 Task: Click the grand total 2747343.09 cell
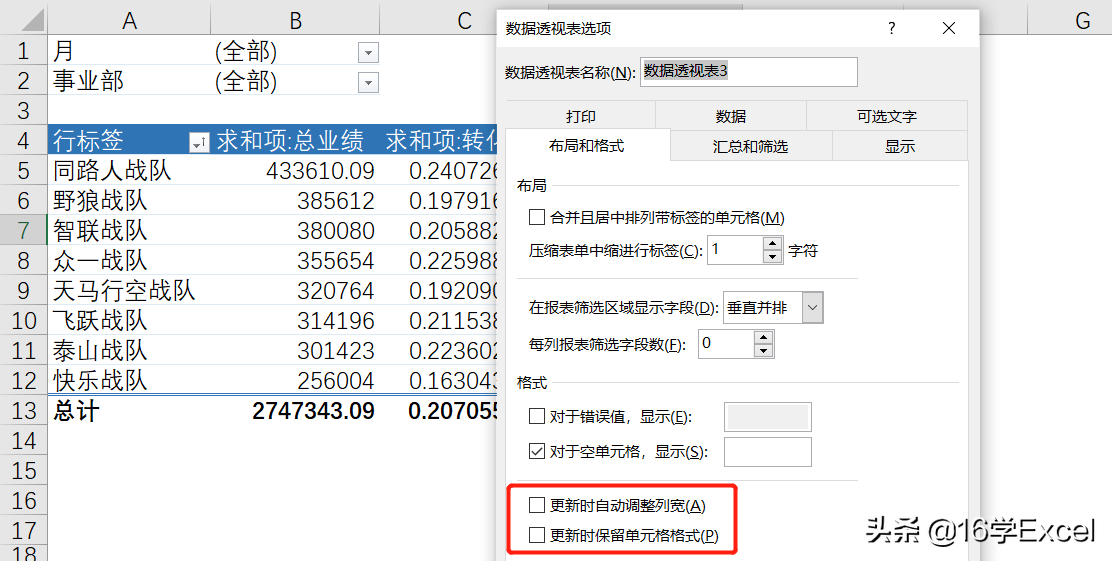tap(295, 410)
